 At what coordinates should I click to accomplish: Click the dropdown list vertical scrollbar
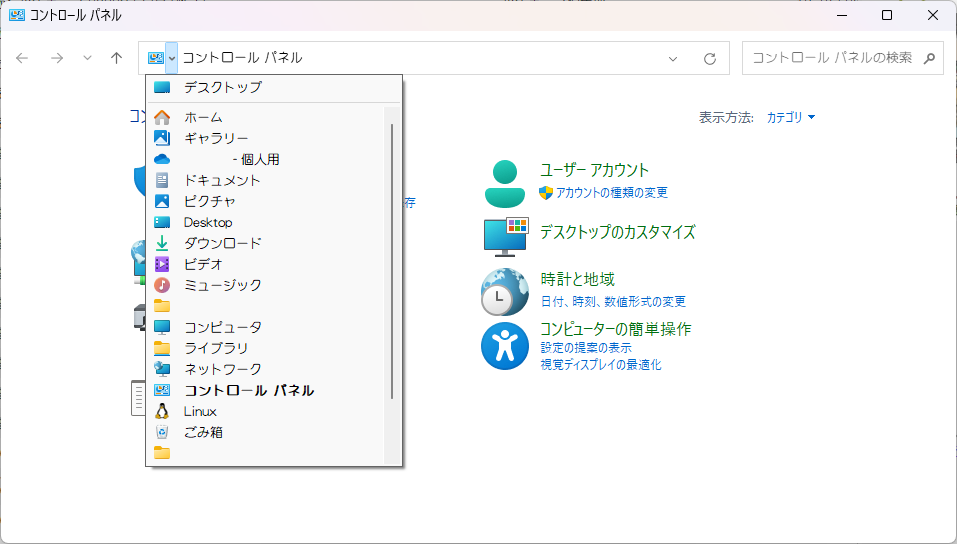pos(392,260)
